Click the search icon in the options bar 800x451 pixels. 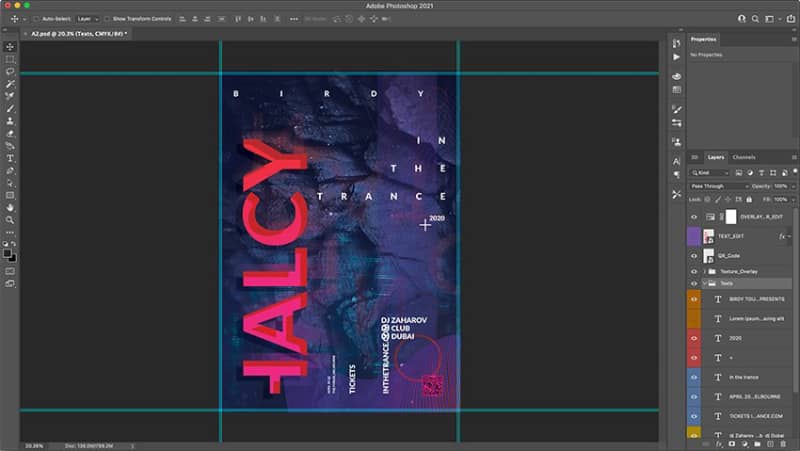755,19
